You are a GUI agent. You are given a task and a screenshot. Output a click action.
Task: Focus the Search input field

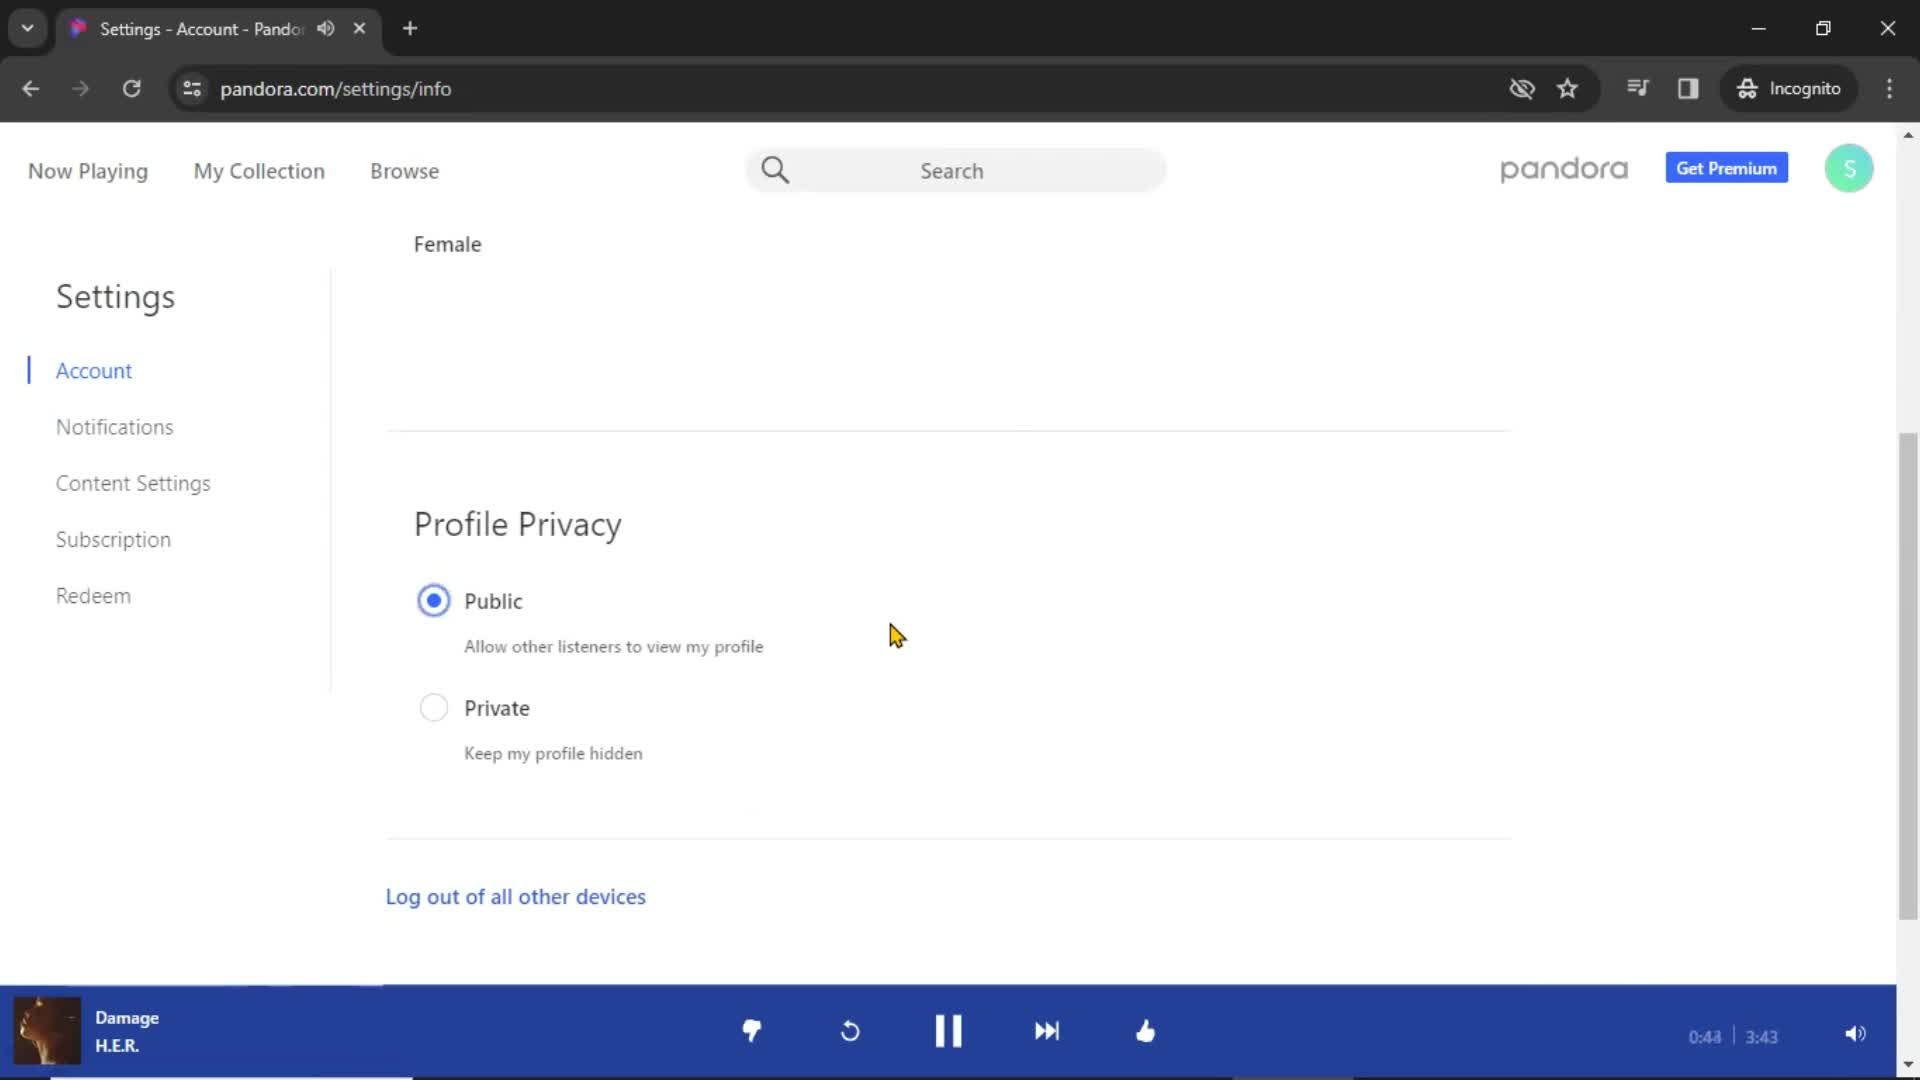(955, 170)
